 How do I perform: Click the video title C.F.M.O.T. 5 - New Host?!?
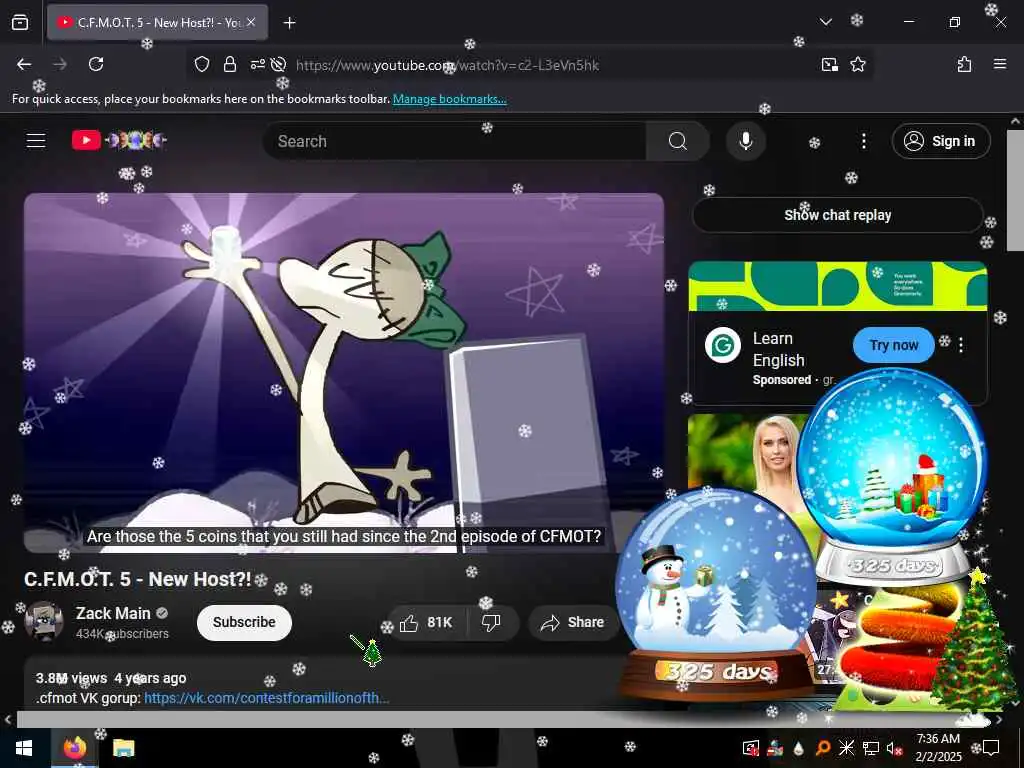tap(138, 579)
